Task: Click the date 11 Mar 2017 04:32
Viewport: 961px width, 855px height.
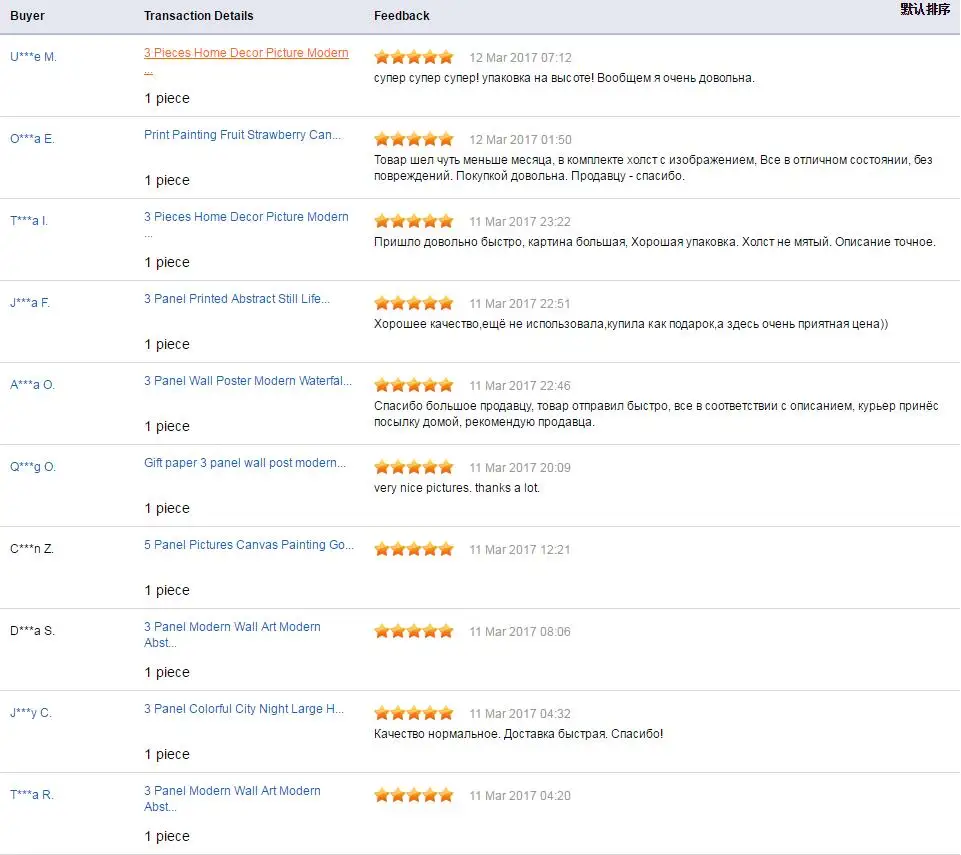Action: coord(520,713)
